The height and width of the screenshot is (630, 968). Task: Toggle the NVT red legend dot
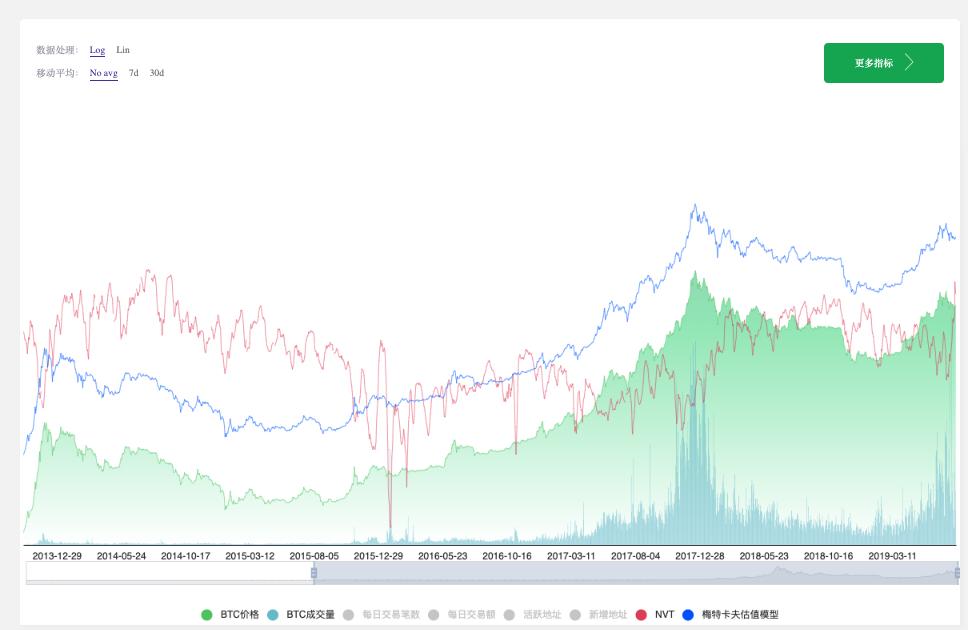pyautogui.click(x=641, y=615)
